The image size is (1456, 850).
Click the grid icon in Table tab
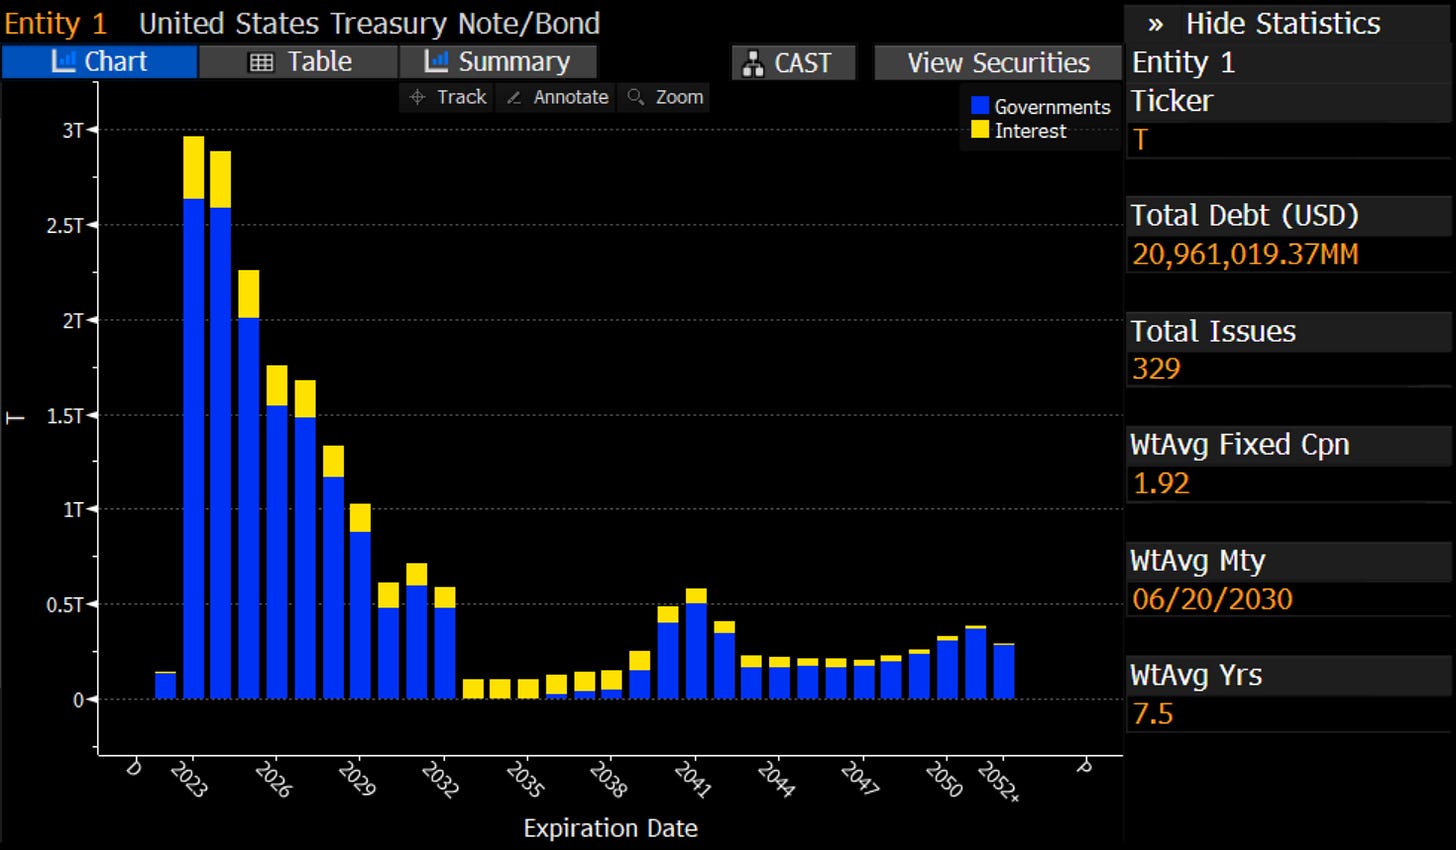click(261, 63)
